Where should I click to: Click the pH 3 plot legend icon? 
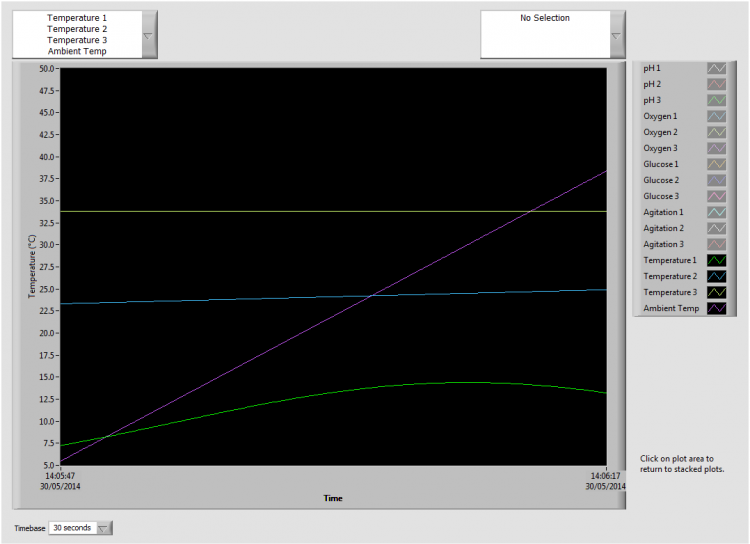pos(717,100)
